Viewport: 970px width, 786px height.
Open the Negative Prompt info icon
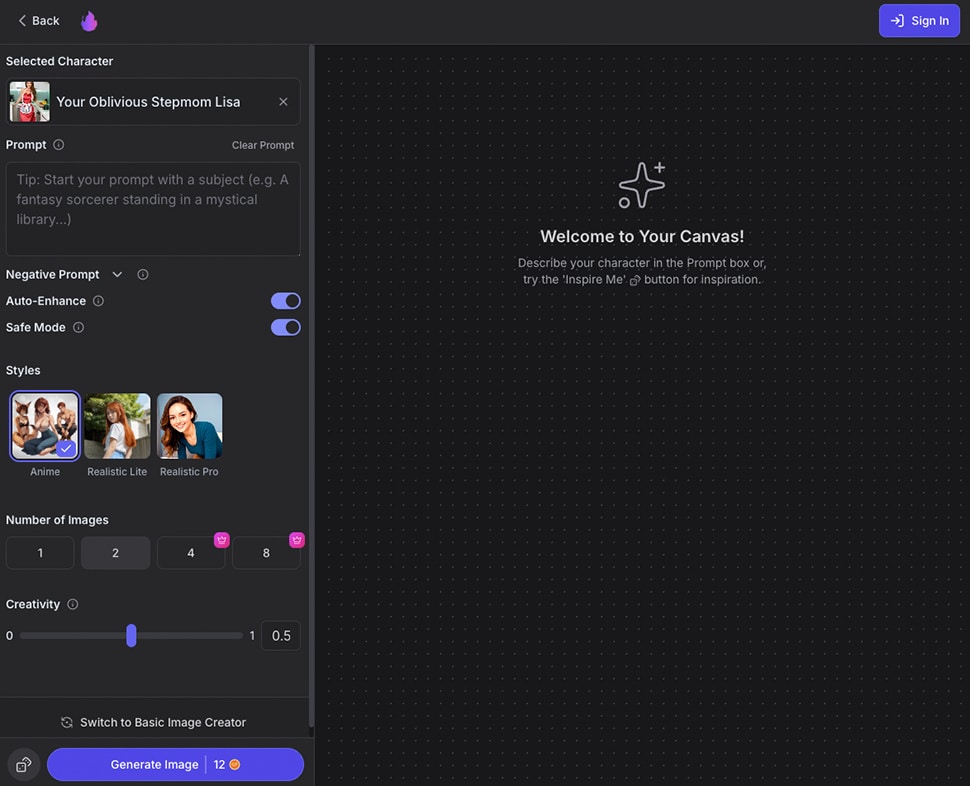point(143,275)
